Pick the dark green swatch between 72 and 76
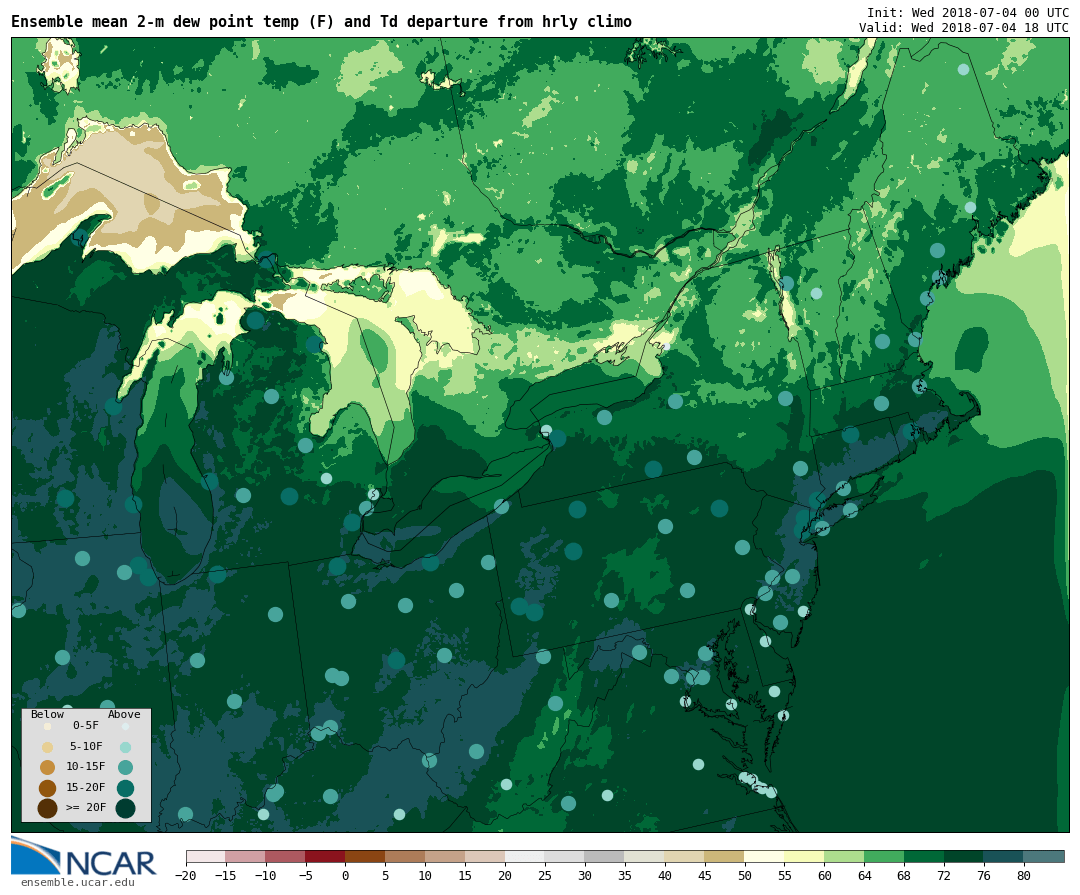This screenshot has height=895, width=1080. (x=963, y=856)
